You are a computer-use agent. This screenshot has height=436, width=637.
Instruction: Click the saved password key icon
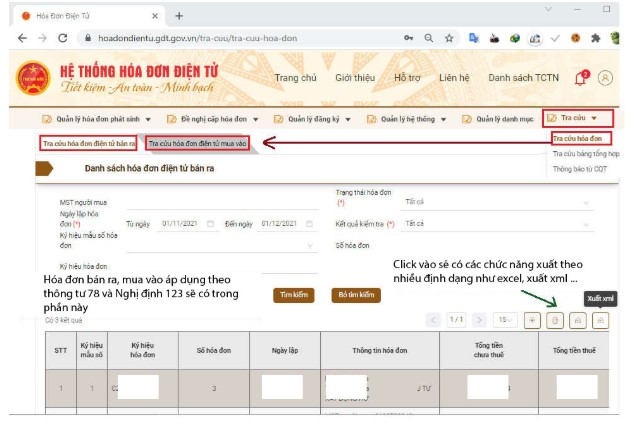tap(408, 38)
